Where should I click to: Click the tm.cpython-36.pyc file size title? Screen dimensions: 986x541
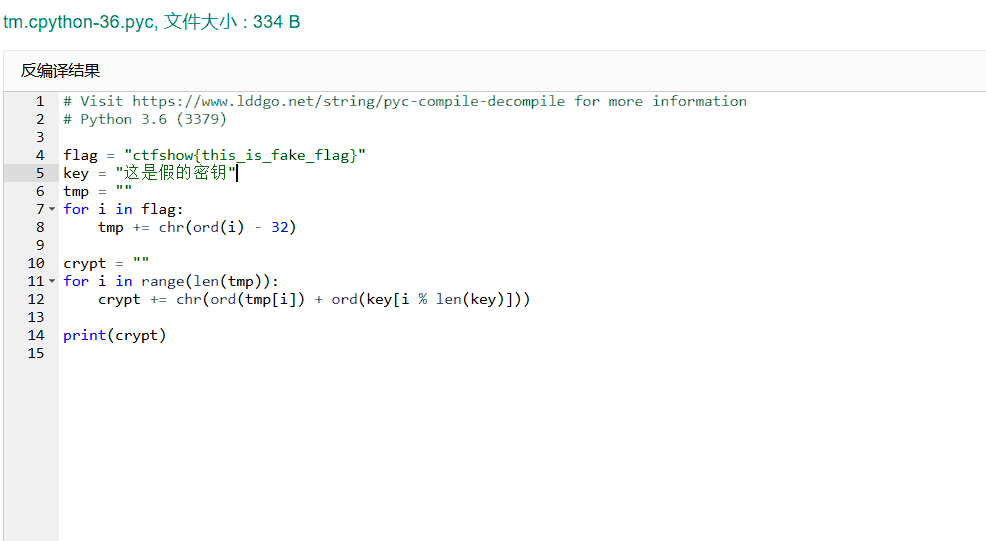[152, 22]
